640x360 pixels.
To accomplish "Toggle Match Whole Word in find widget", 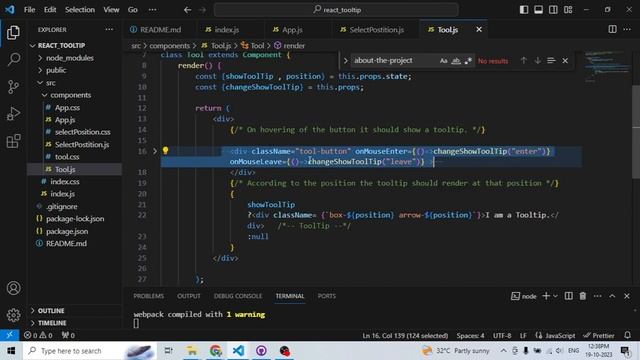I will [456, 61].
